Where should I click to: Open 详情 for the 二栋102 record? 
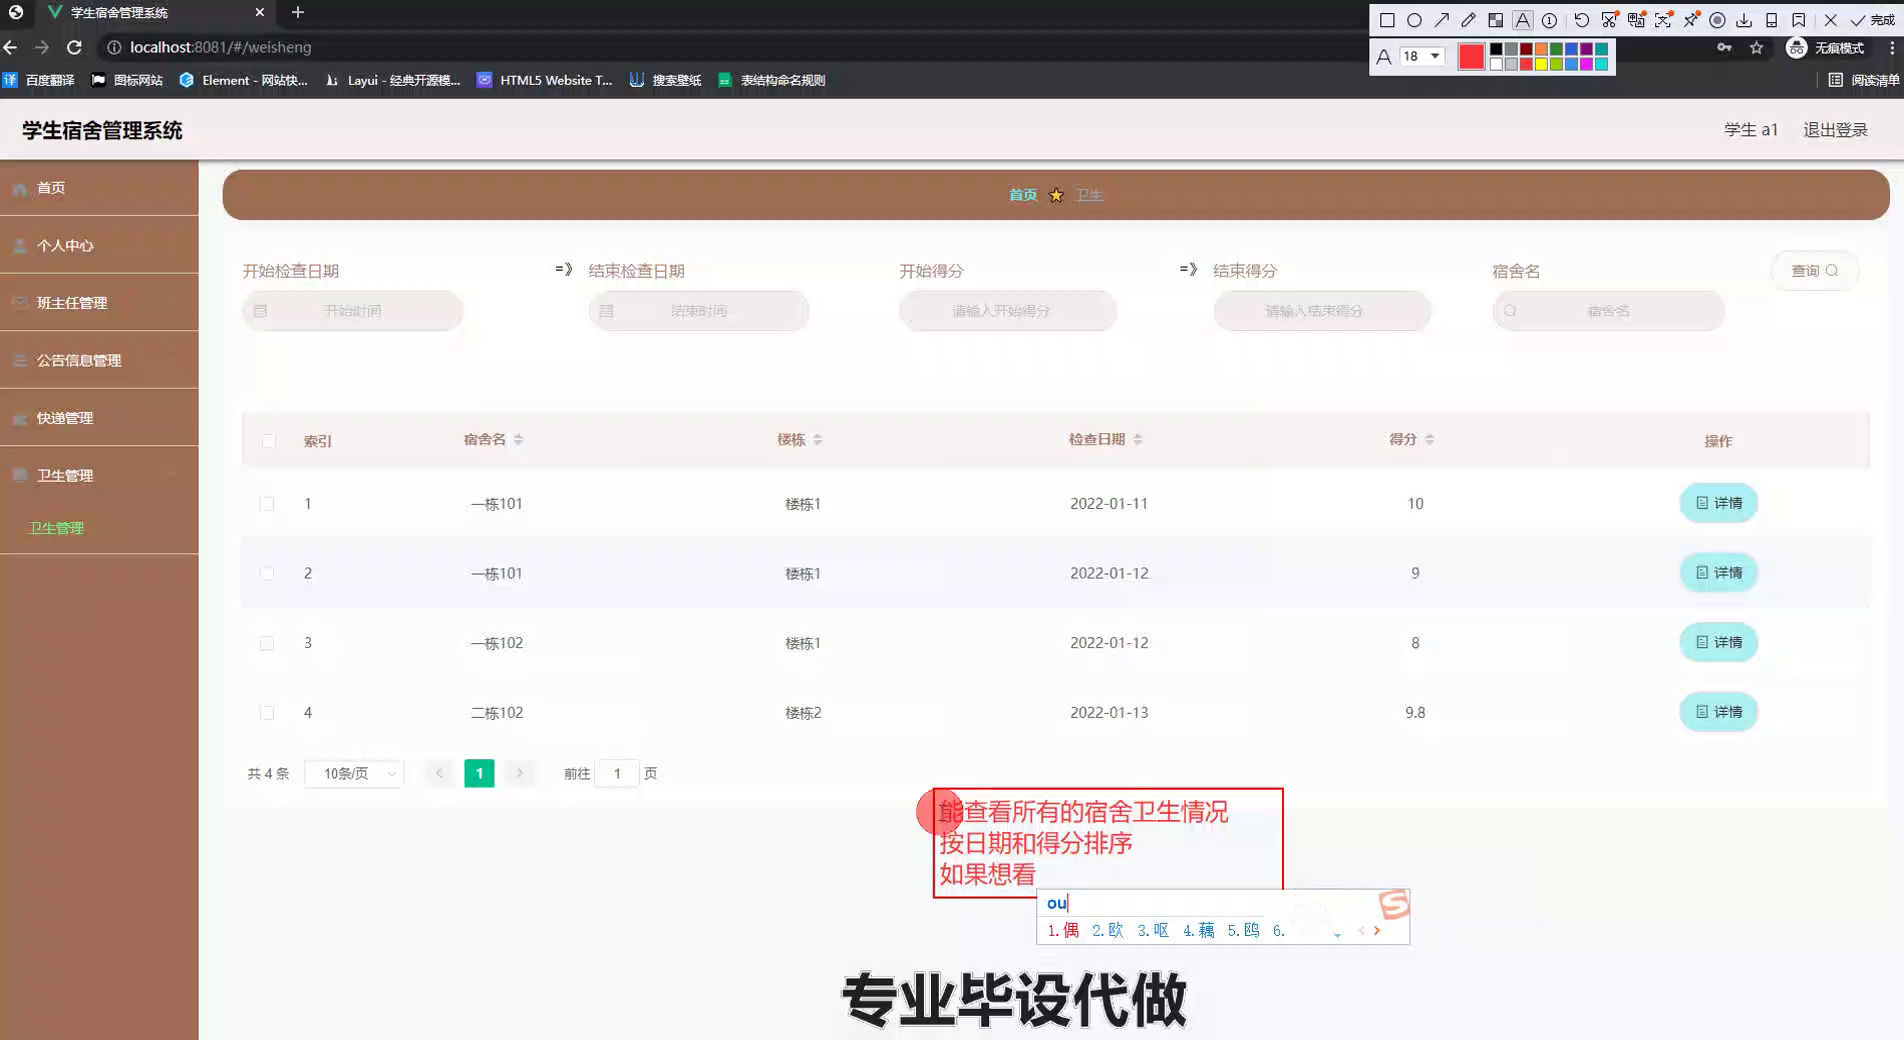tap(1718, 712)
